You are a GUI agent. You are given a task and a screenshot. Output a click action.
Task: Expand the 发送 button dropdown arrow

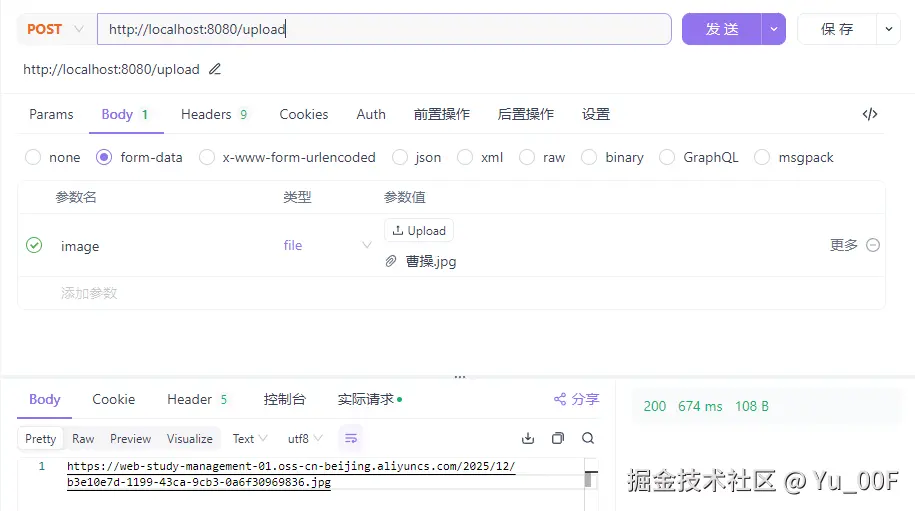click(774, 29)
